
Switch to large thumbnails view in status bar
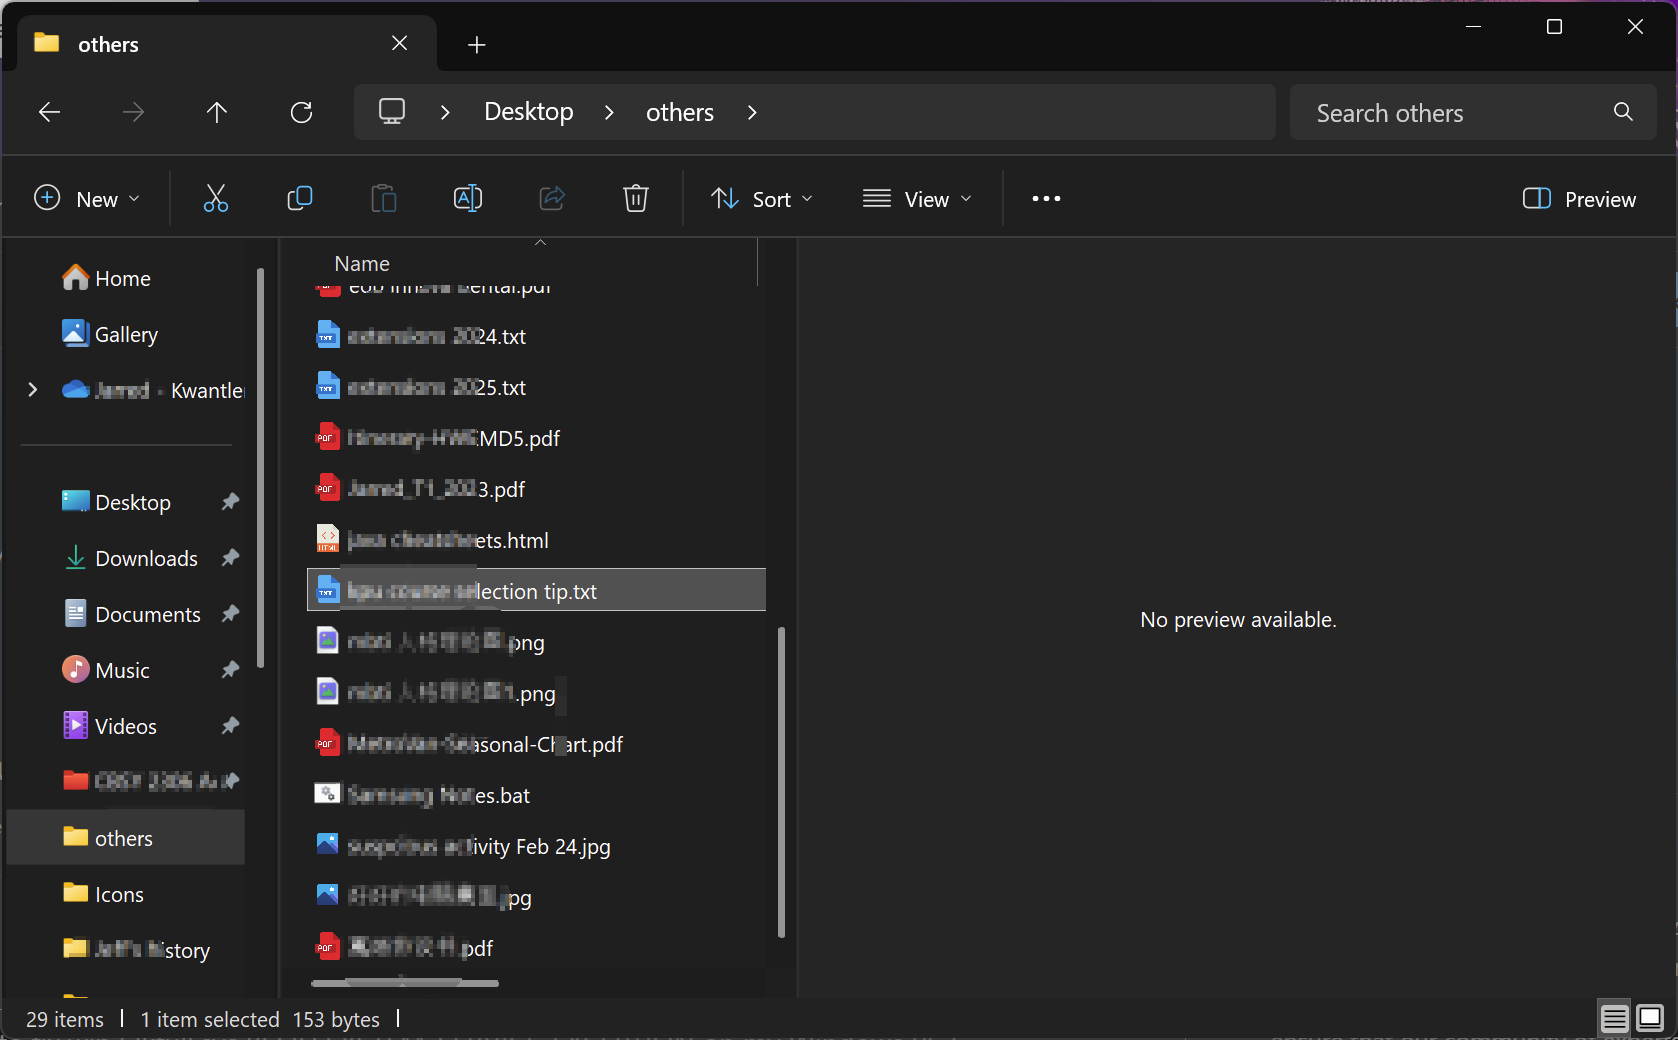click(1649, 1018)
